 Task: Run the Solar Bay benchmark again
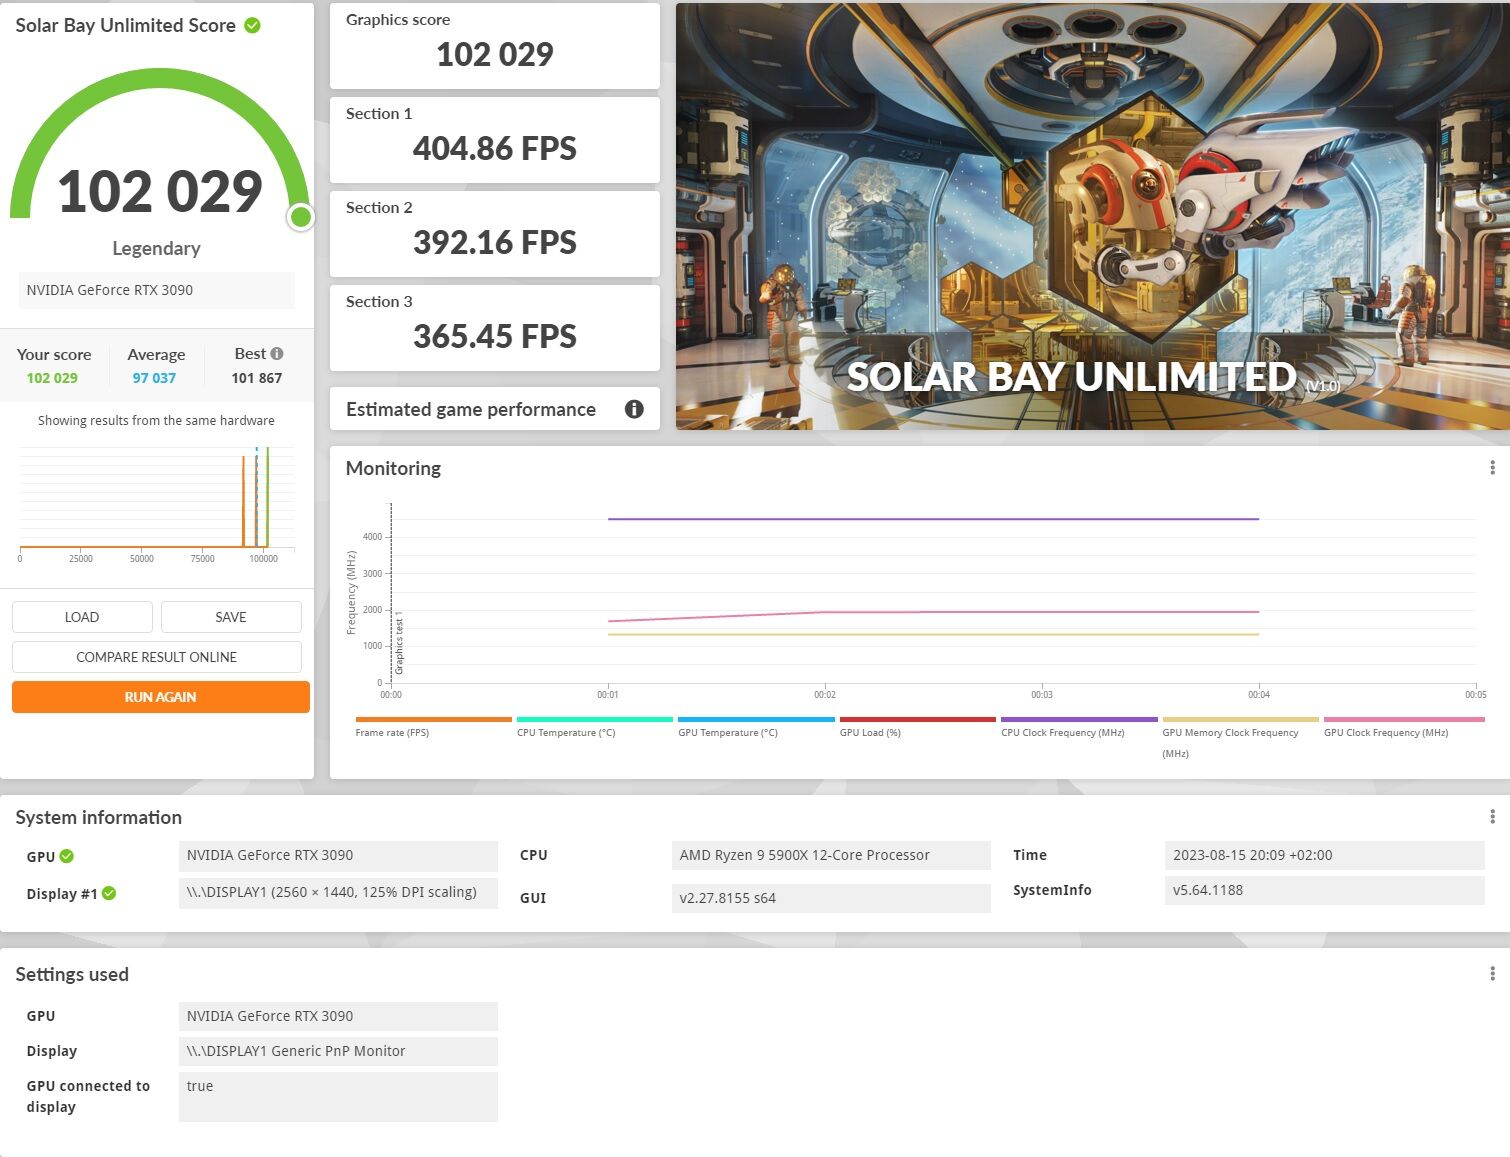161,697
